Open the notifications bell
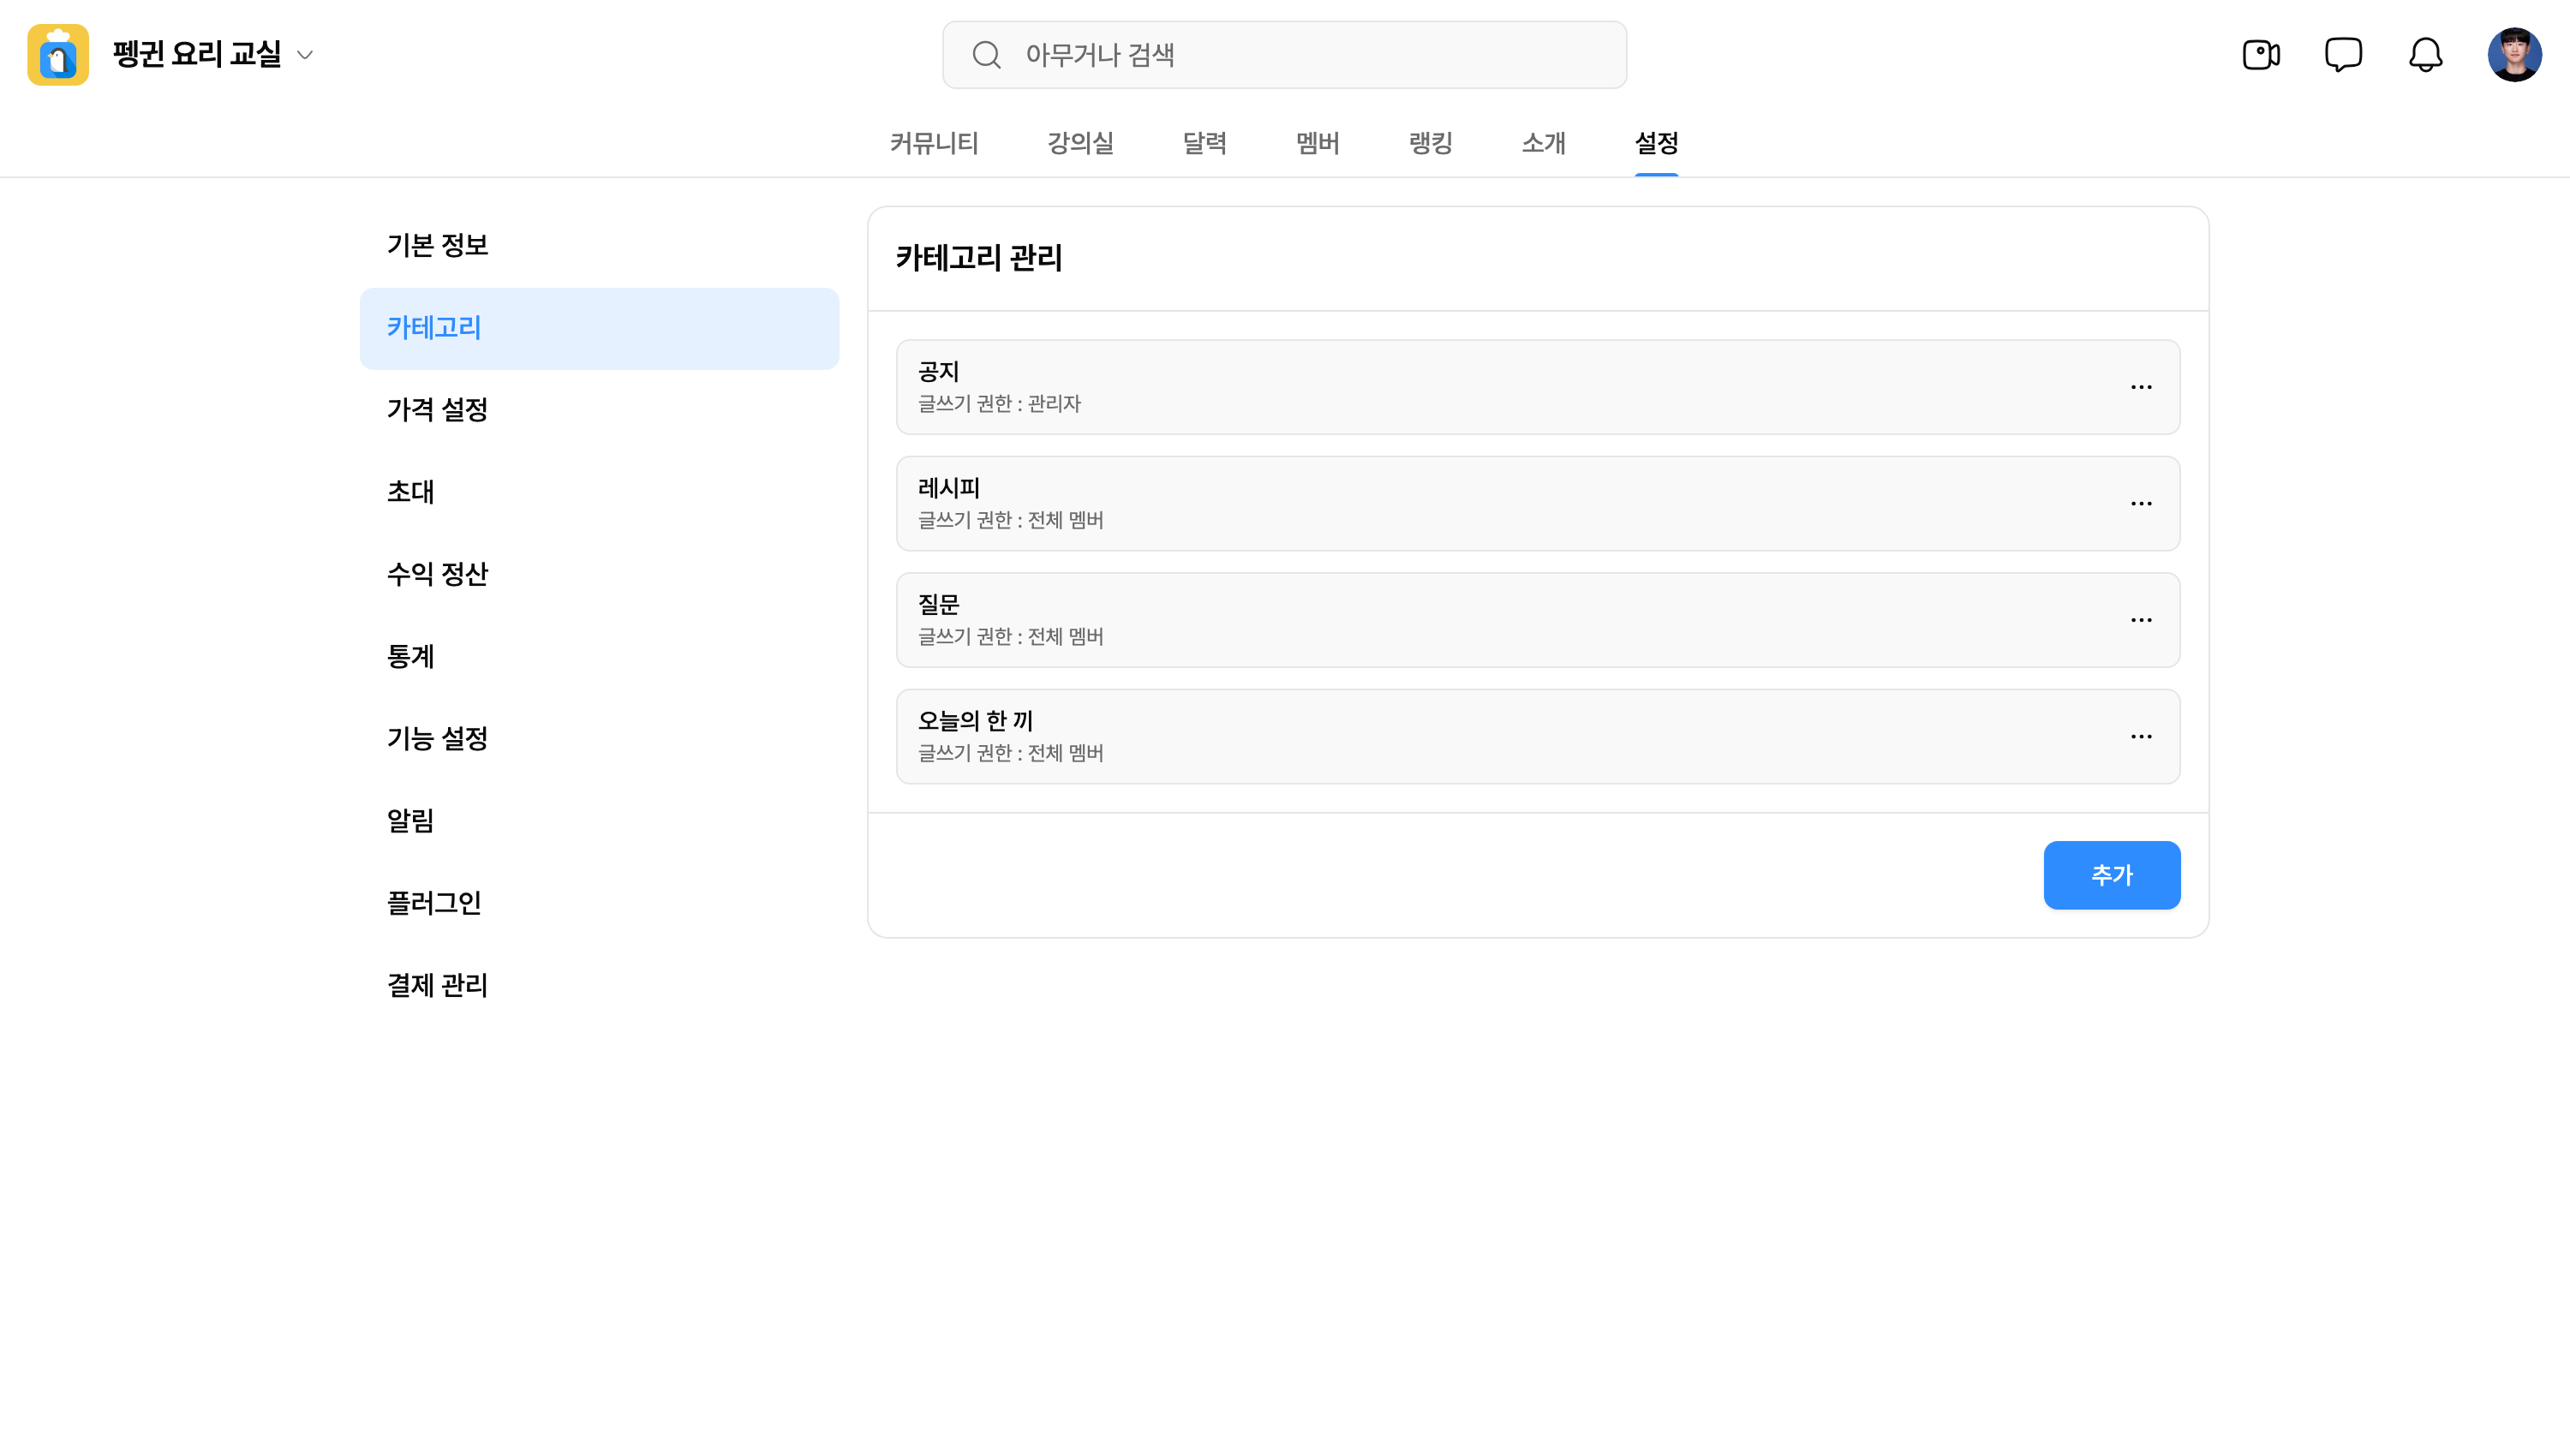 [2425, 55]
